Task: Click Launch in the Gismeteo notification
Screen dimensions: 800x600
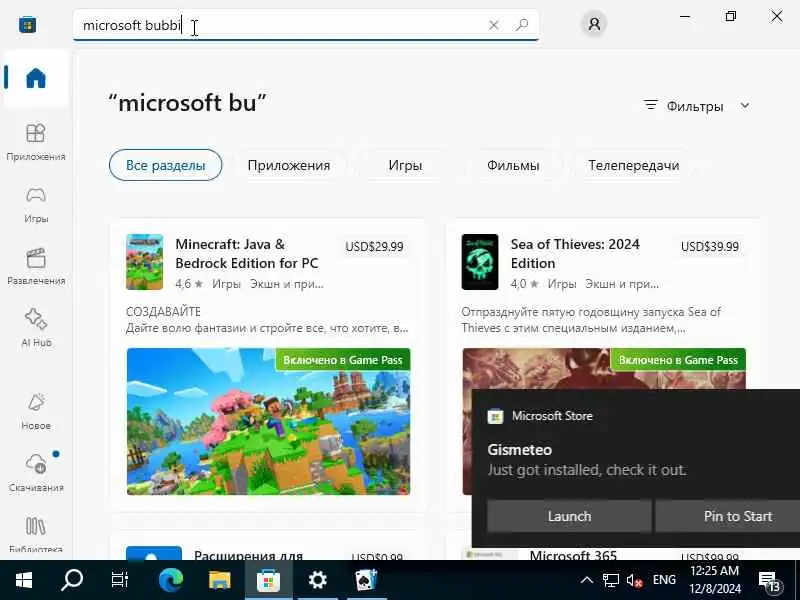Action: click(x=569, y=516)
